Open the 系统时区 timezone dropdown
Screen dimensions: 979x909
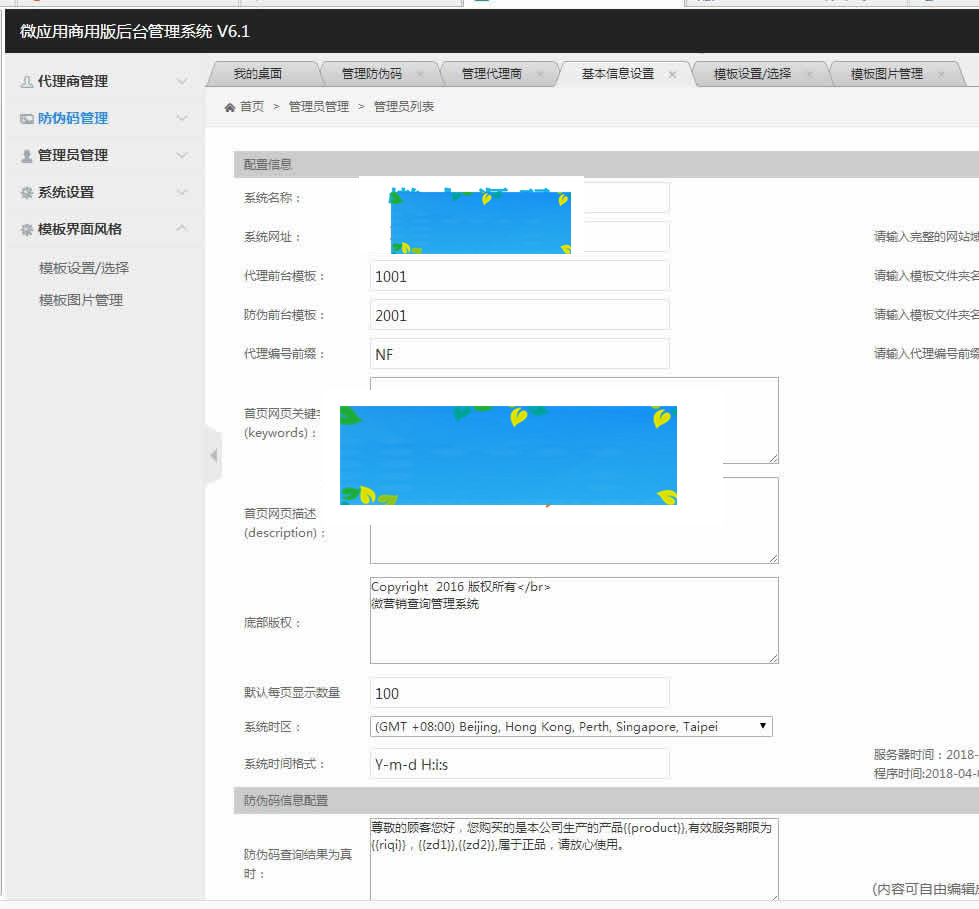[764, 726]
